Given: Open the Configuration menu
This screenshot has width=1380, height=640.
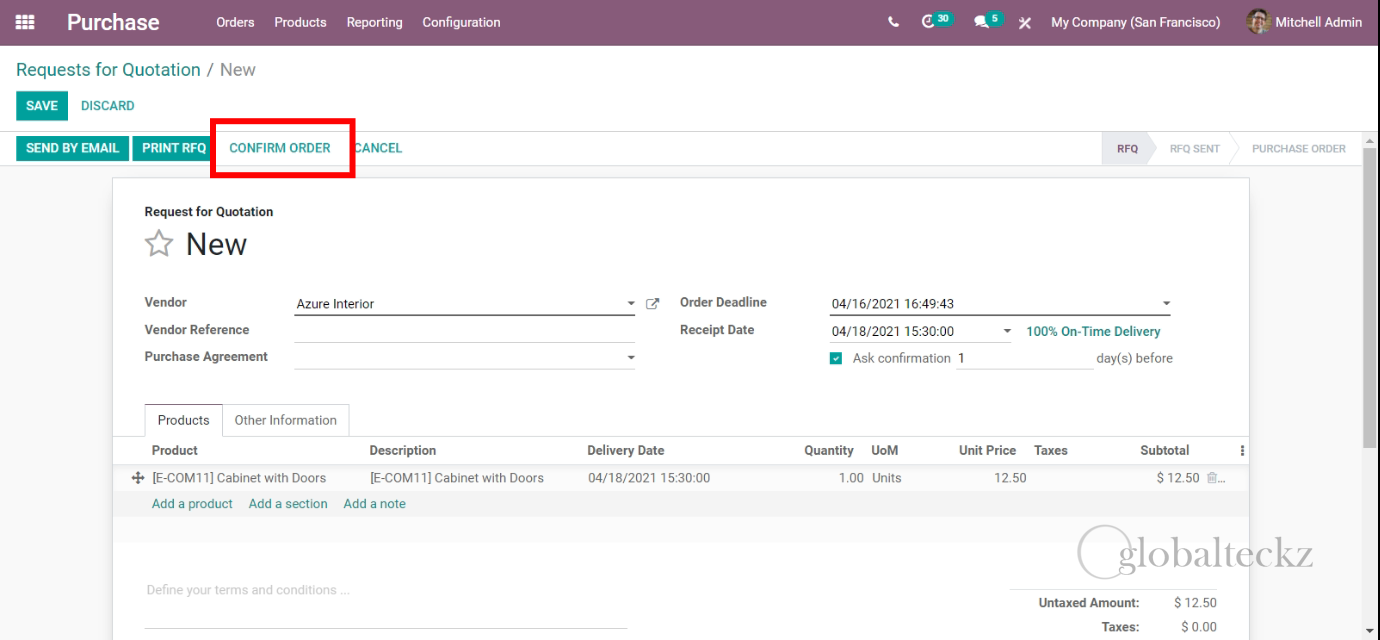Looking at the screenshot, I should tap(461, 22).
